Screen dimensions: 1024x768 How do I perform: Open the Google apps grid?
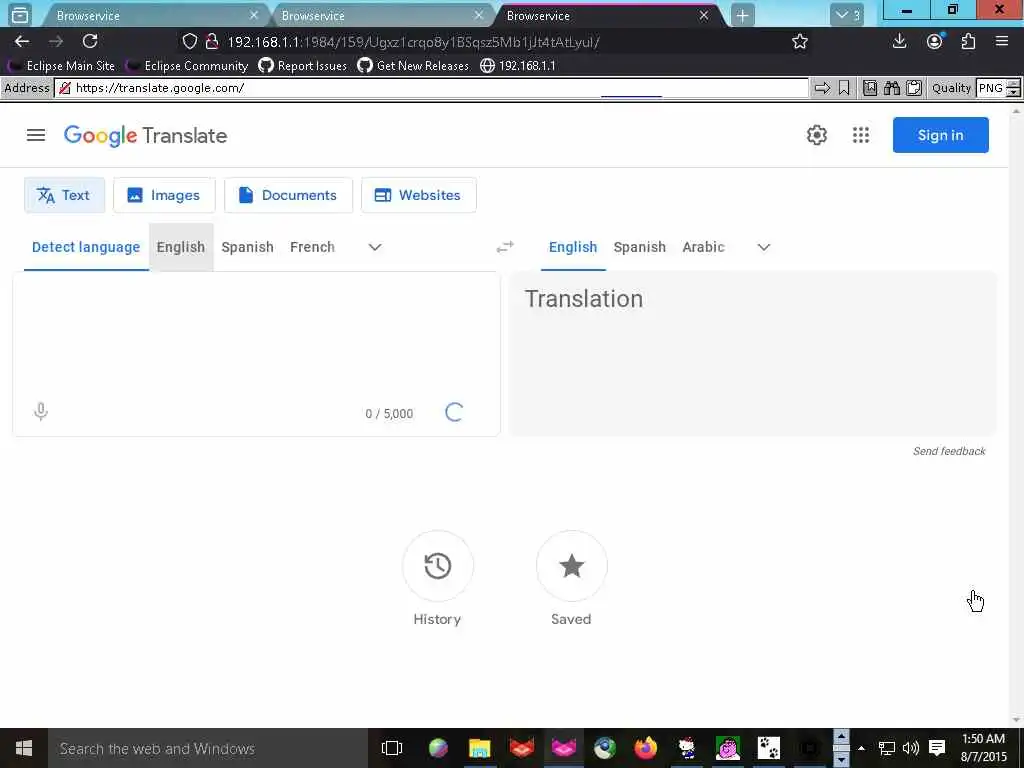pyautogui.click(x=861, y=135)
